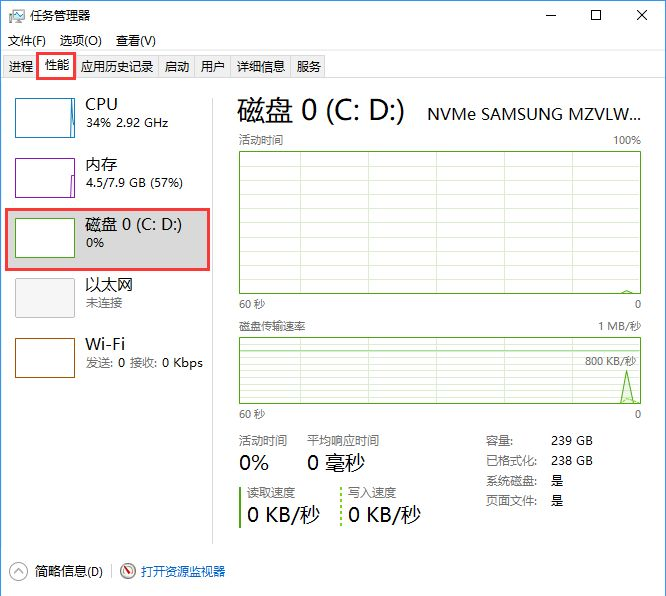Switch to the 应用历史记录 tab

pyautogui.click(x=117, y=67)
